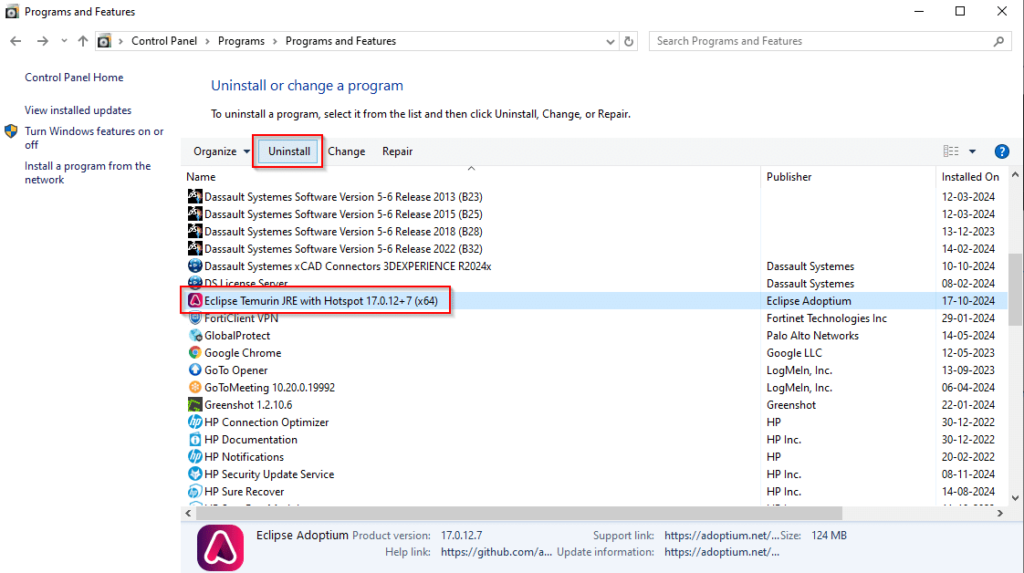Click the Greenshot icon
The image size is (1024, 573).
195,405
